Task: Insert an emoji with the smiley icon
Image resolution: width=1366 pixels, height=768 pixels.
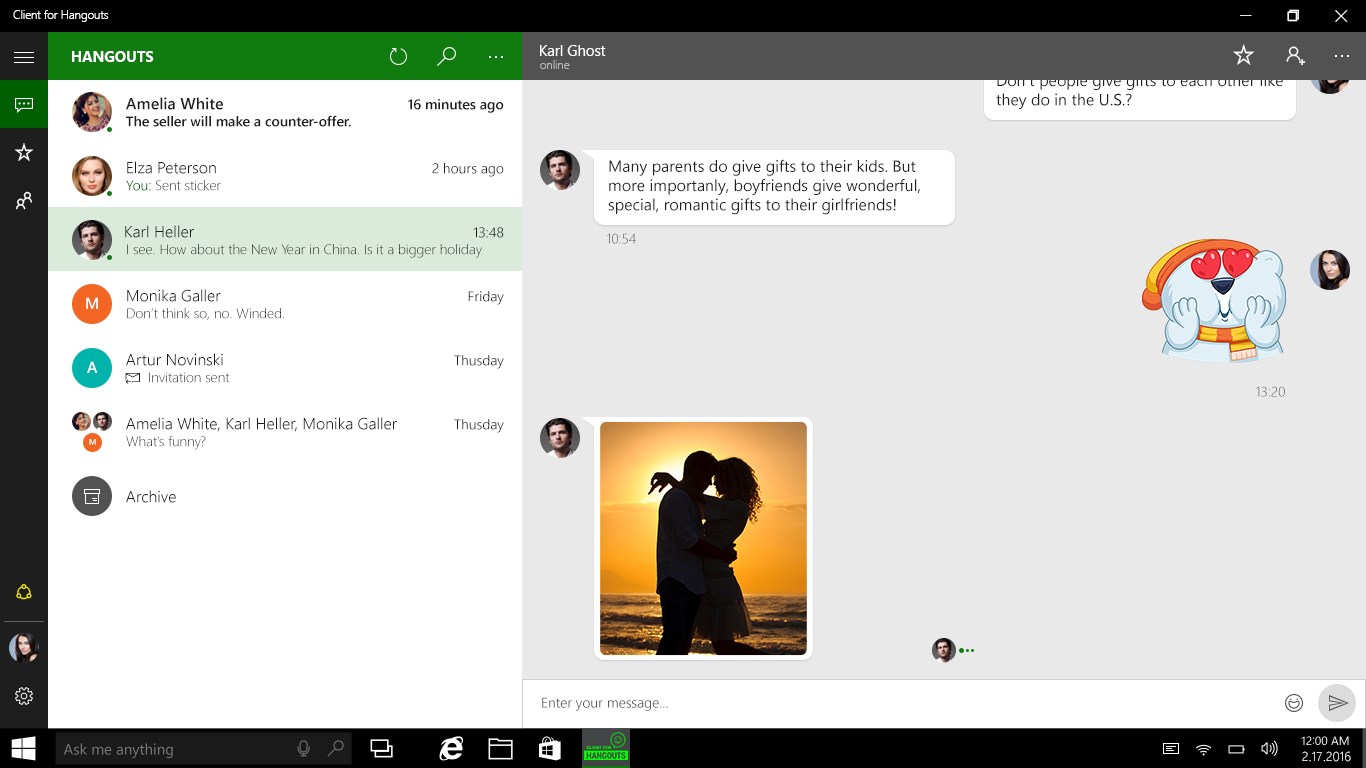Action: [1293, 702]
